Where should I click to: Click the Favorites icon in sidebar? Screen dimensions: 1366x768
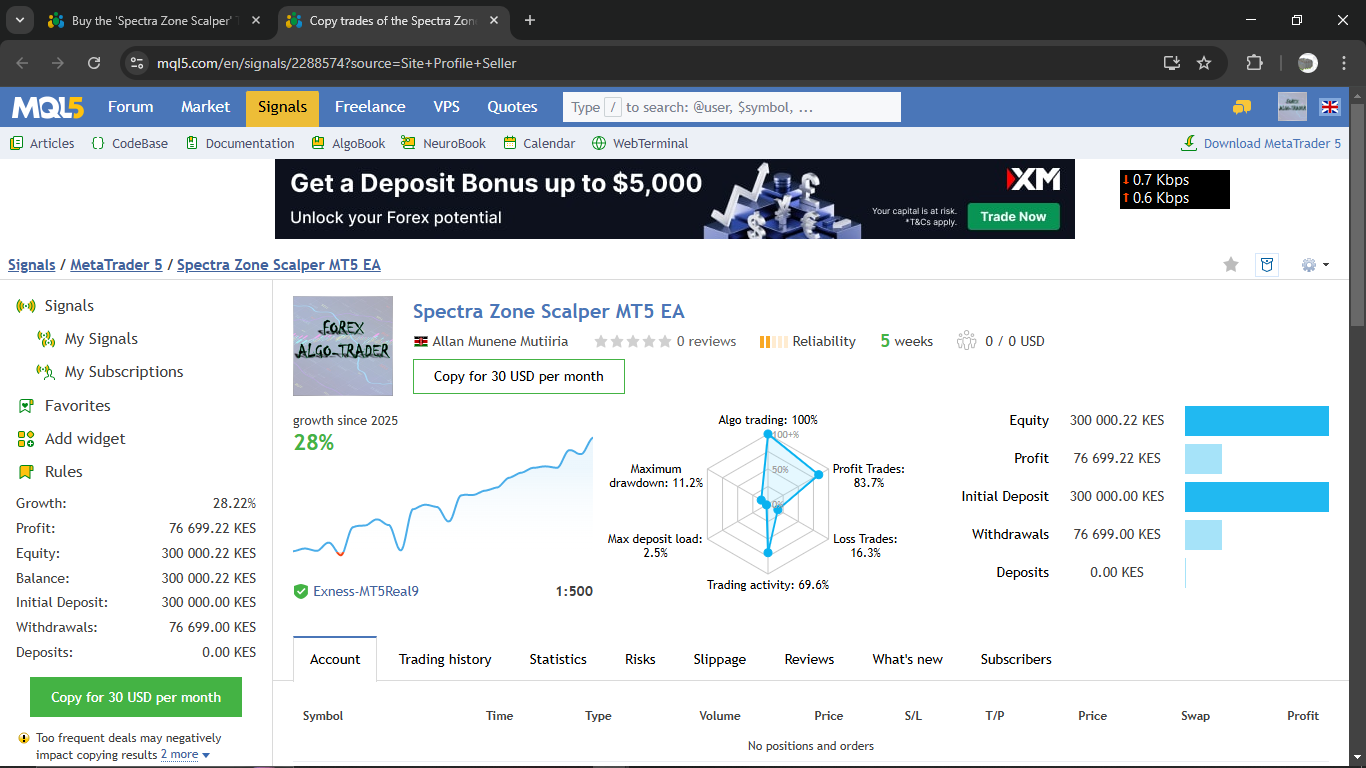[x=27, y=406]
